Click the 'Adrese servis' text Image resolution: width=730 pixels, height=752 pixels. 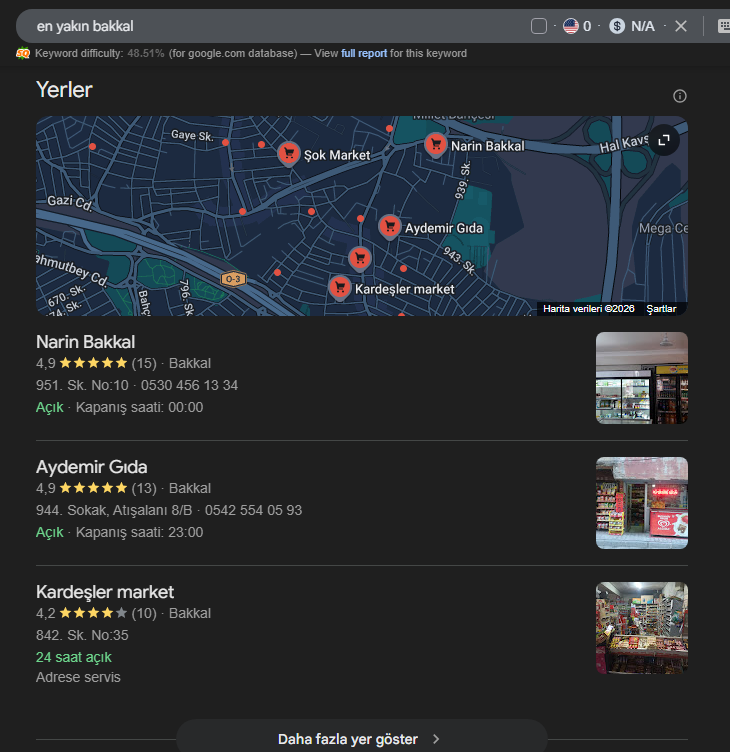click(x=78, y=677)
